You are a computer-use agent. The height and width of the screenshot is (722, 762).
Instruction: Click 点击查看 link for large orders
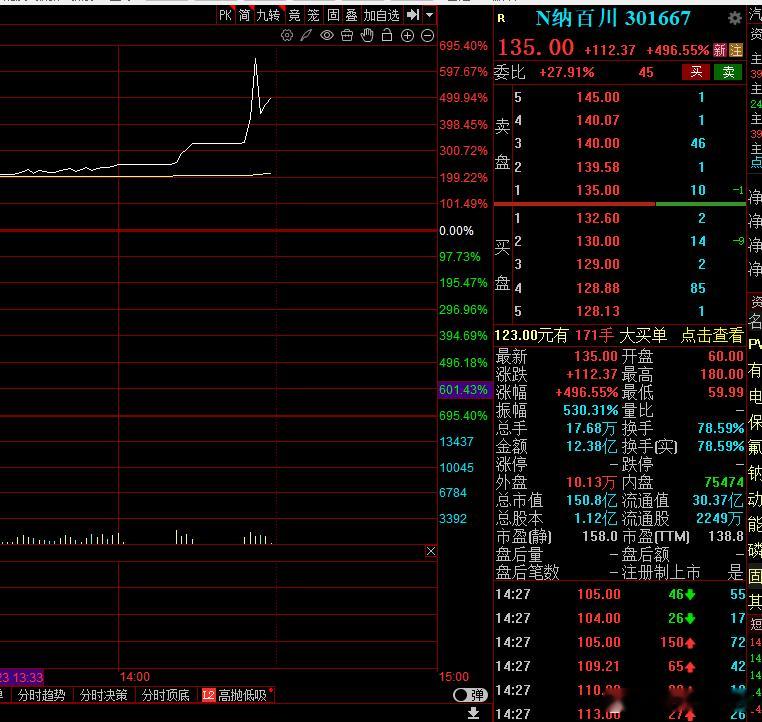click(712, 335)
